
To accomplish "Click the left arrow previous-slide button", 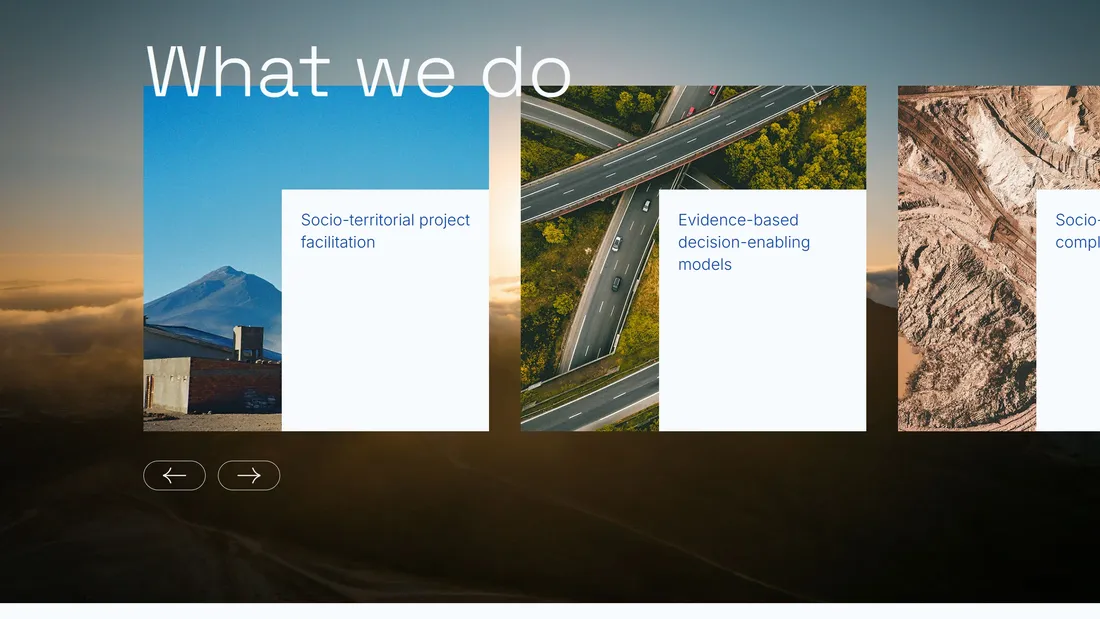I will (174, 476).
